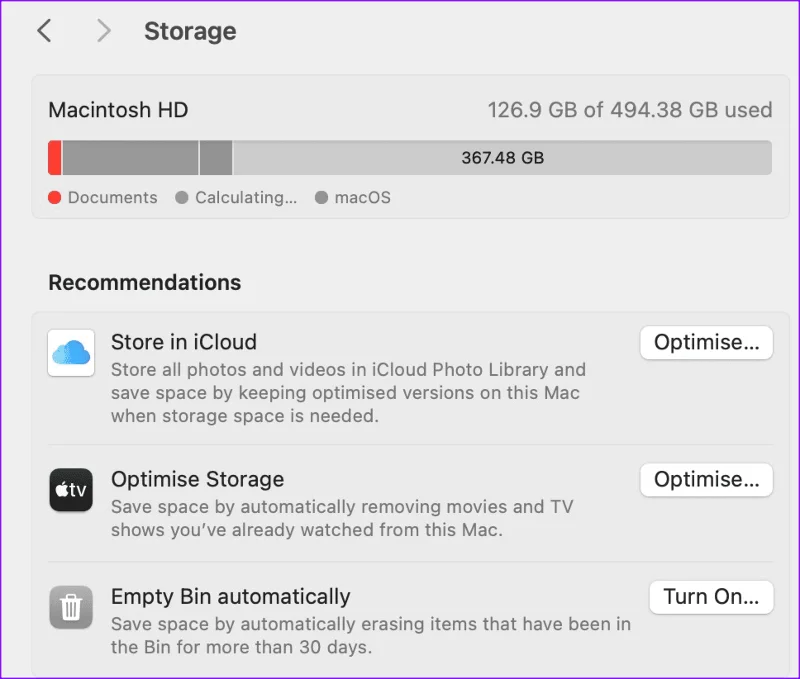
Task: Select the macOS storage bar segment
Action: point(216,158)
